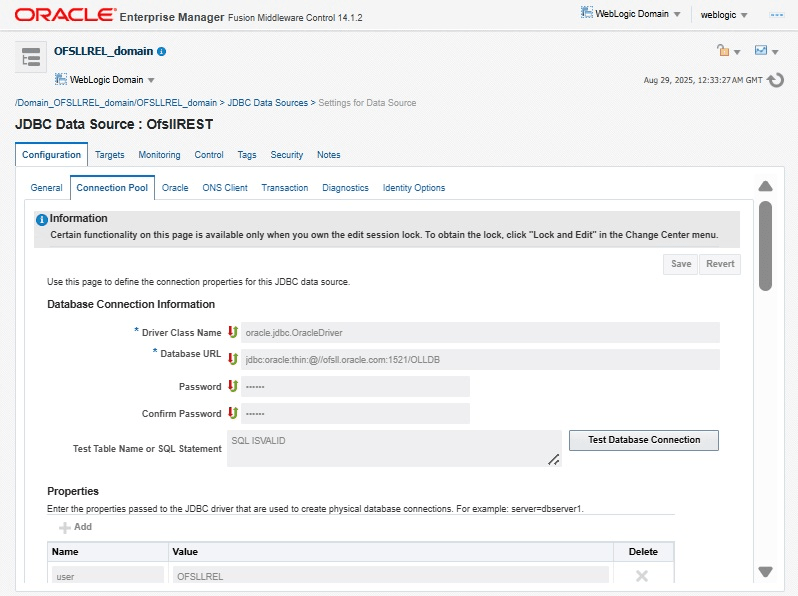This screenshot has height=596, width=798.
Task: Open the navigation tree menu icon
Action: [x=31, y=56]
